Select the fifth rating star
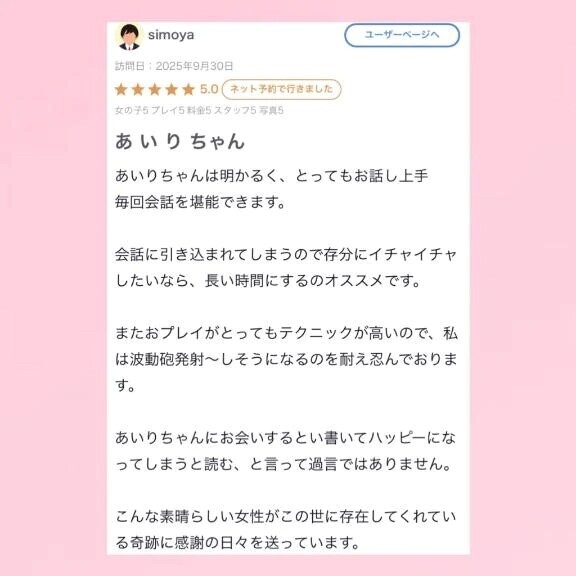The image size is (576, 576). (x=188, y=89)
